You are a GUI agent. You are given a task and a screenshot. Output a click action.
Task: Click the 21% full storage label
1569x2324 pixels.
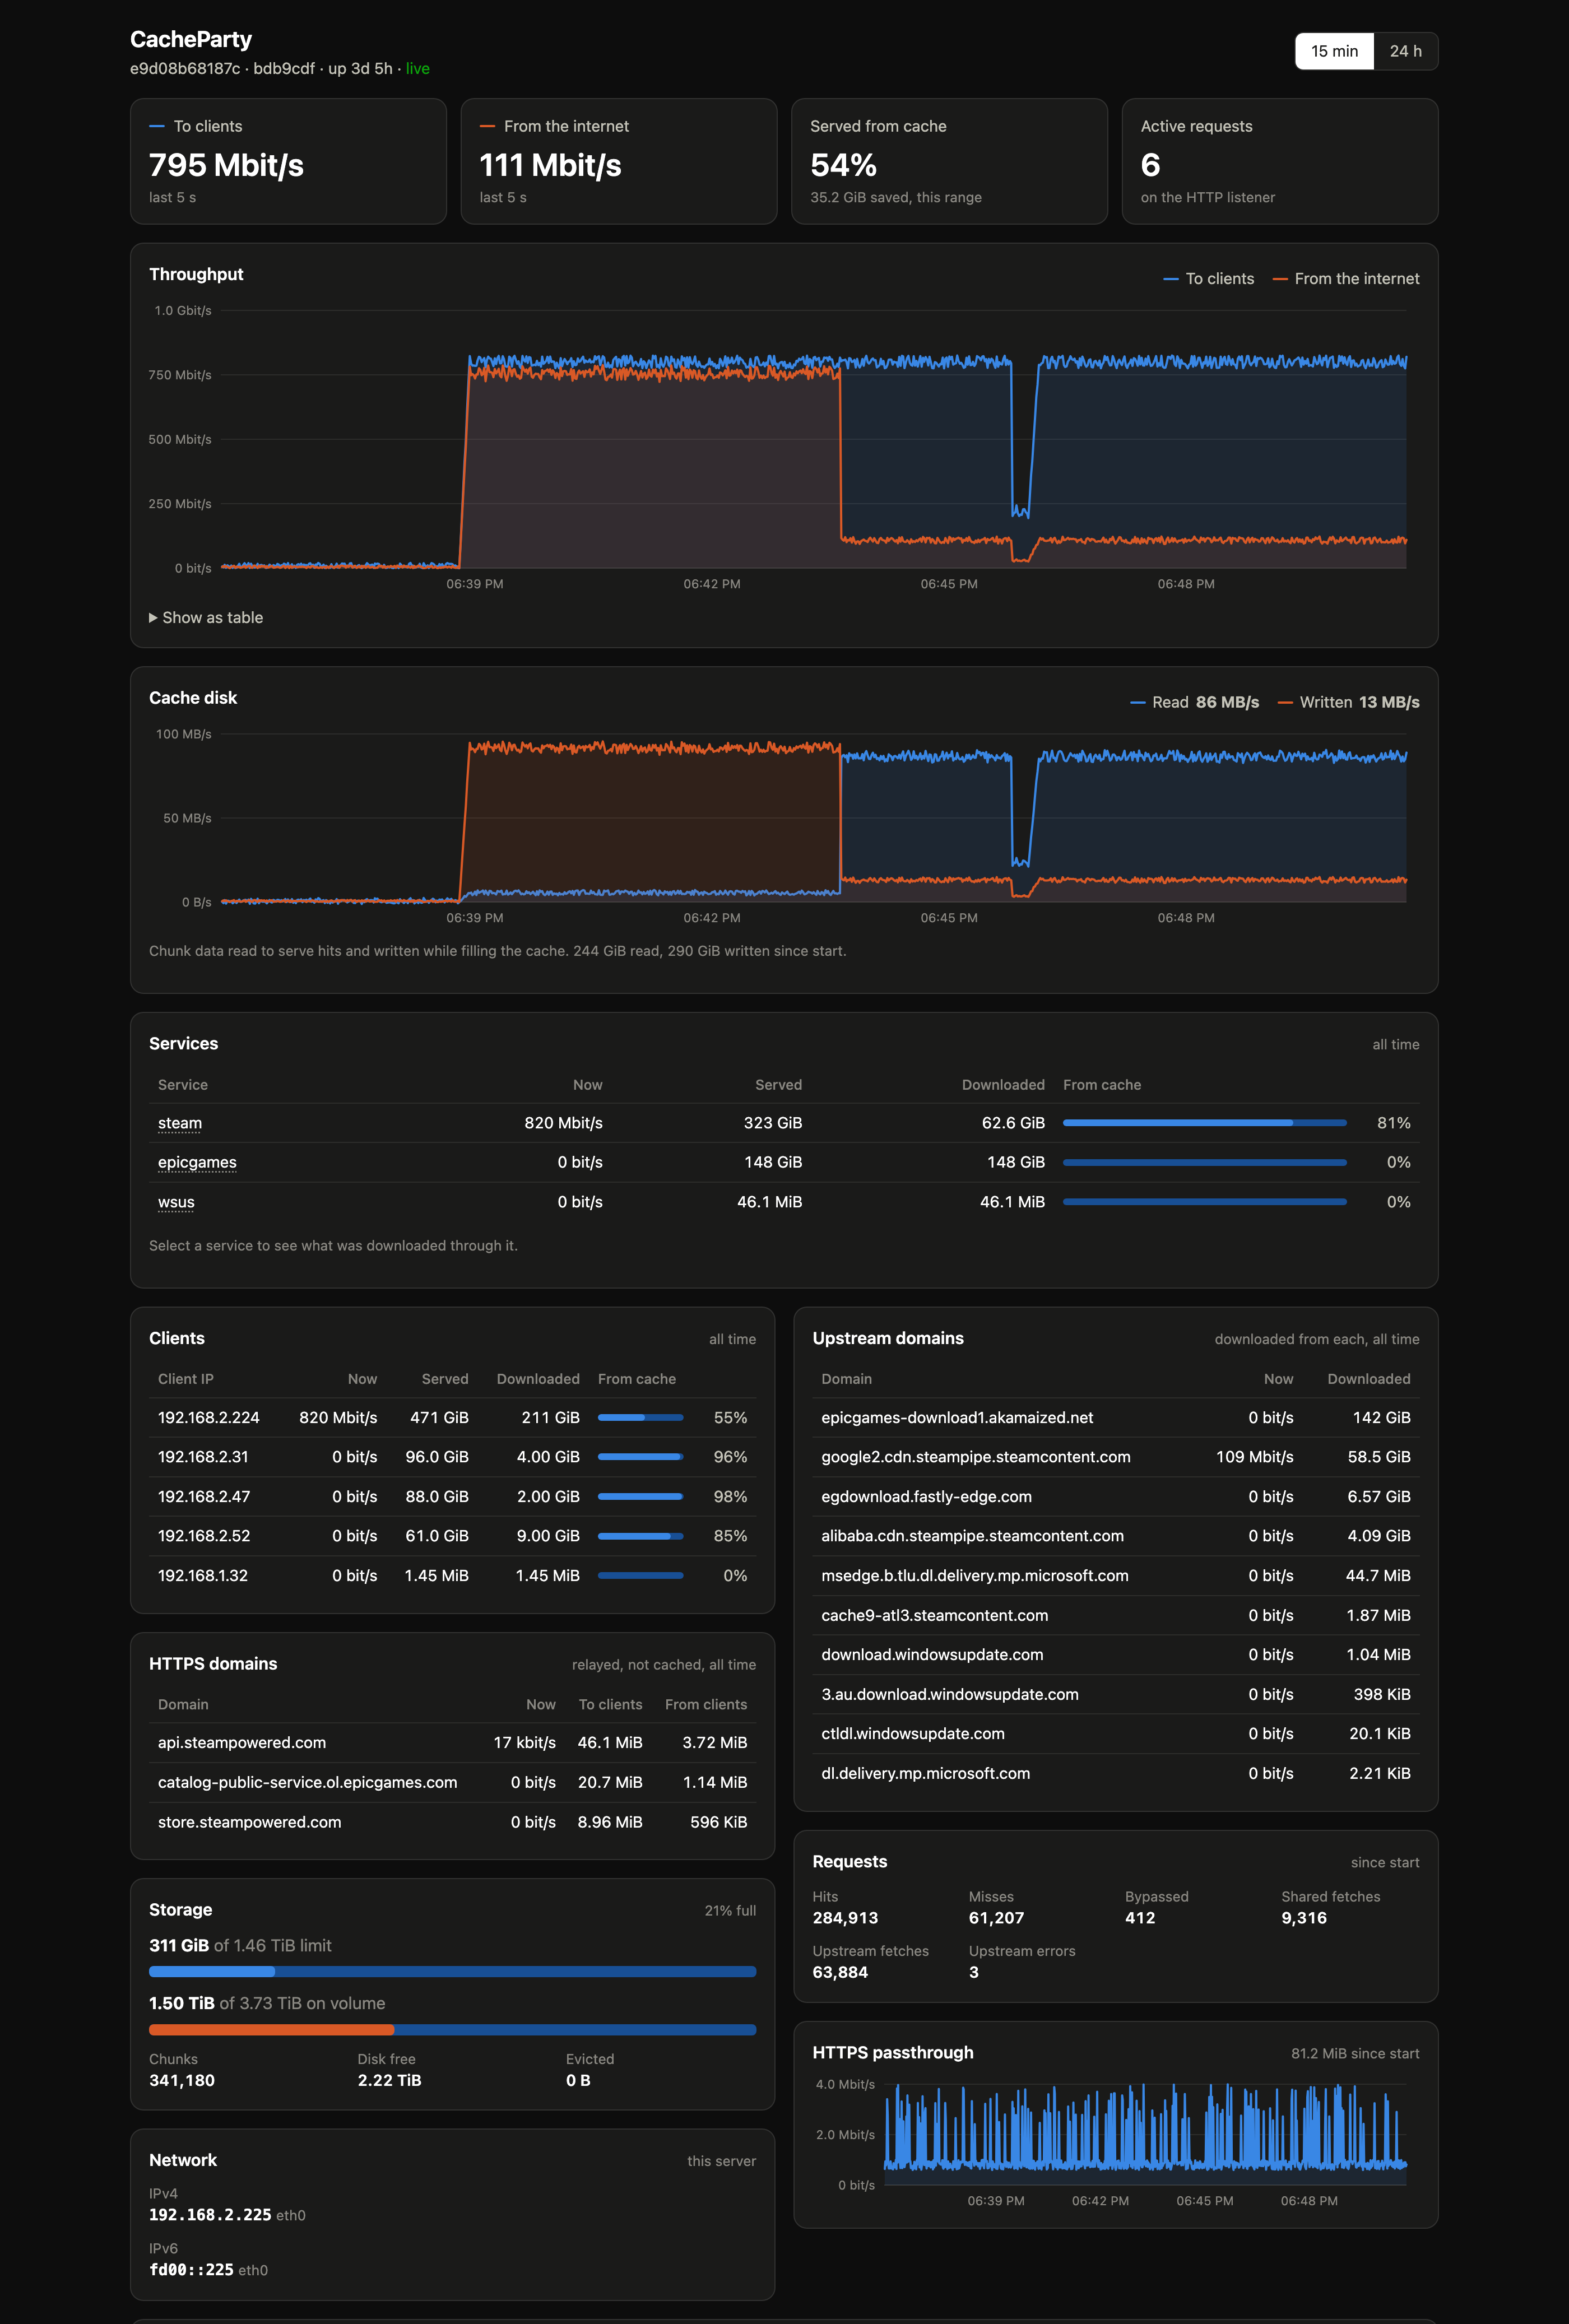tap(730, 1911)
